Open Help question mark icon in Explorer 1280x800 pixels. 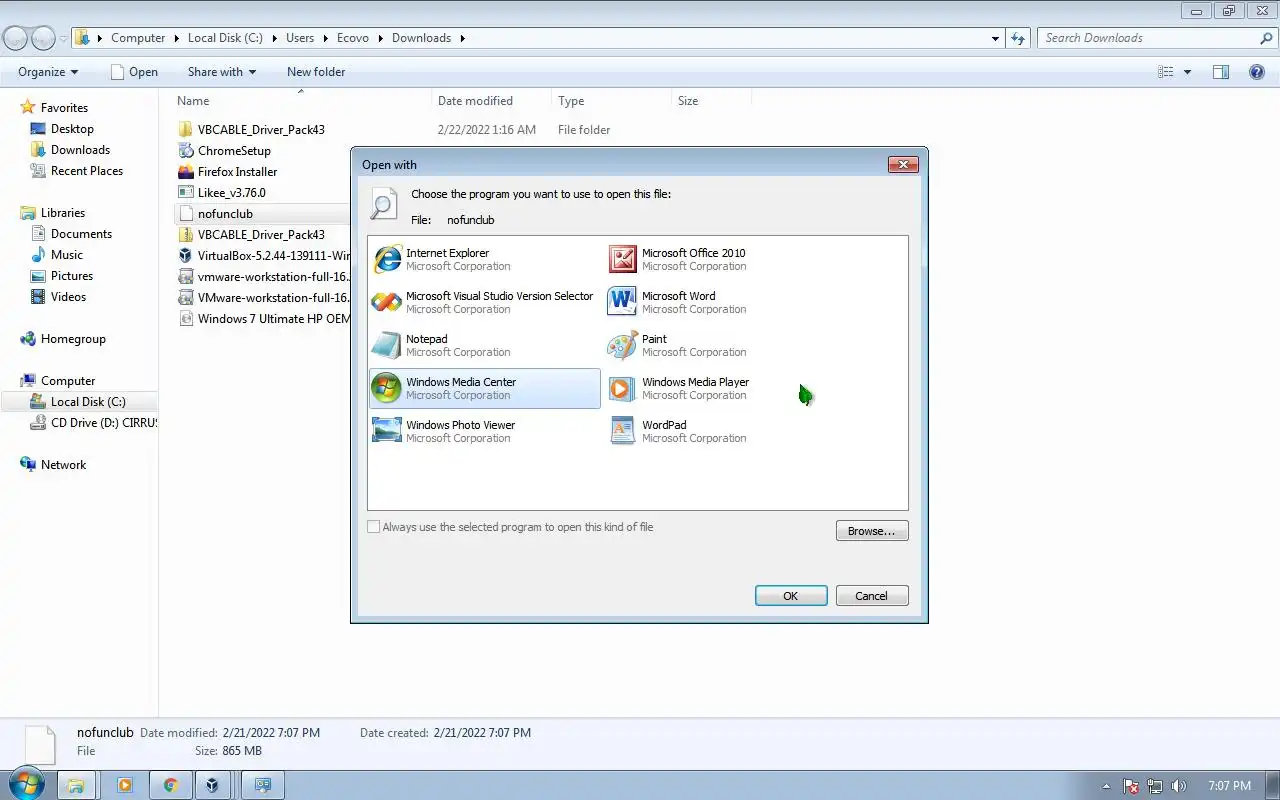pos(1257,72)
